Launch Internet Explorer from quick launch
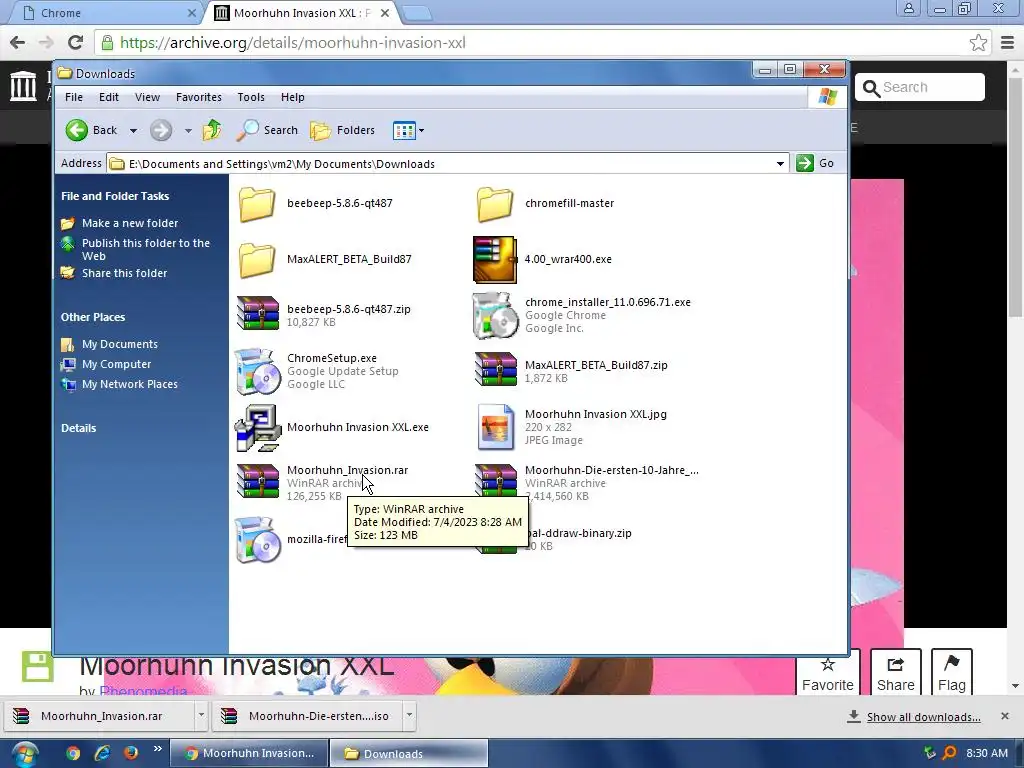The height and width of the screenshot is (768, 1024). (x=102, y=753)
